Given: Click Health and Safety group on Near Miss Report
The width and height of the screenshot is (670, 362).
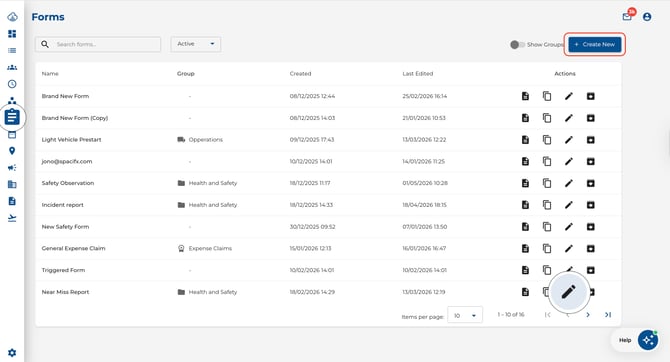Looking at the screenshot, I should 213,292.
